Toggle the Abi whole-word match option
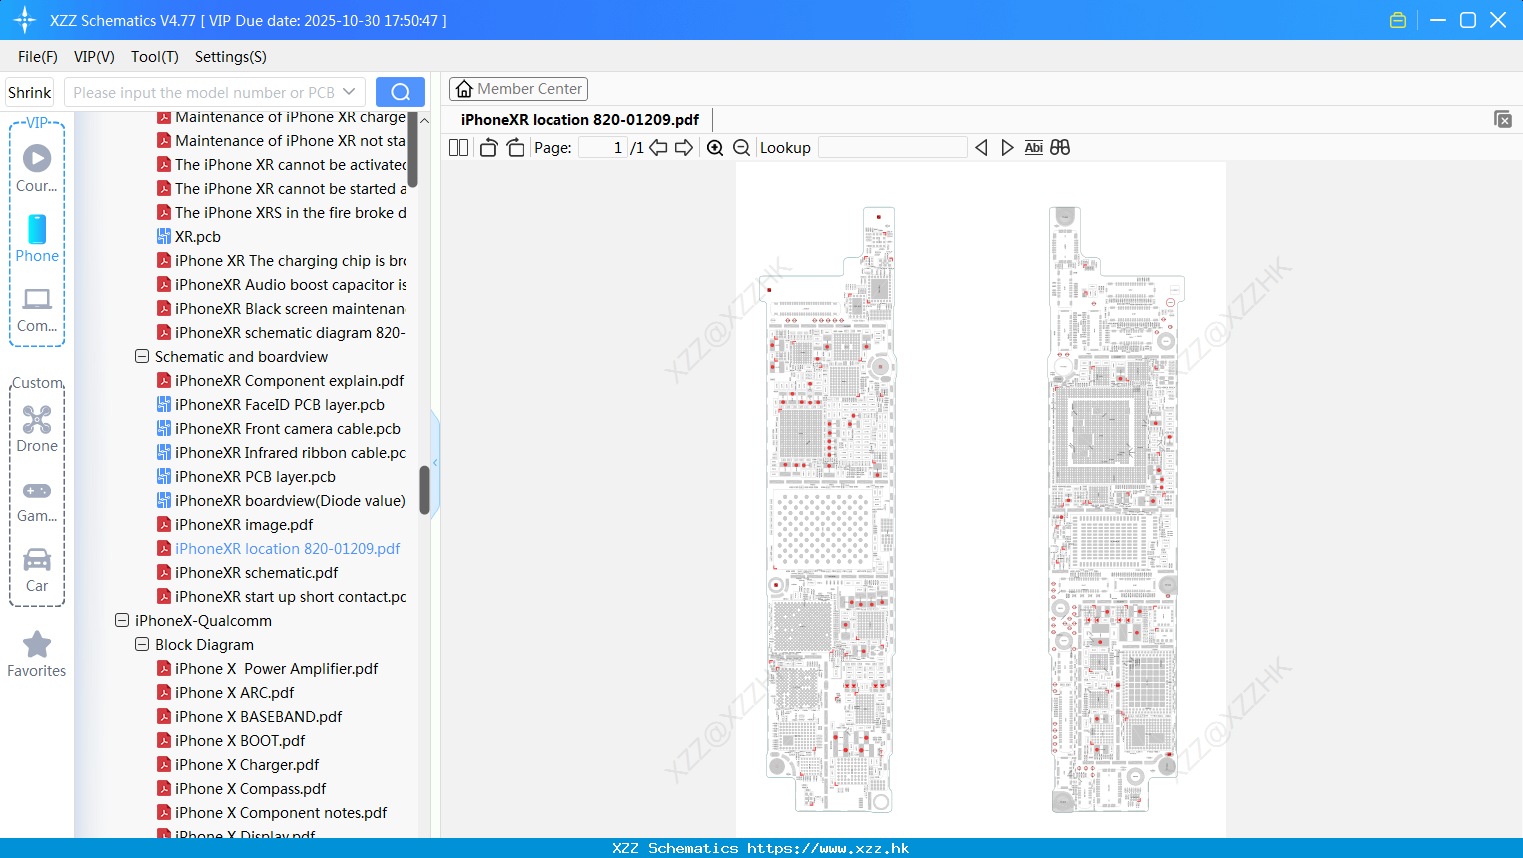The width and height of the screenshot is (1523, 858). [x=1034, y=148]
